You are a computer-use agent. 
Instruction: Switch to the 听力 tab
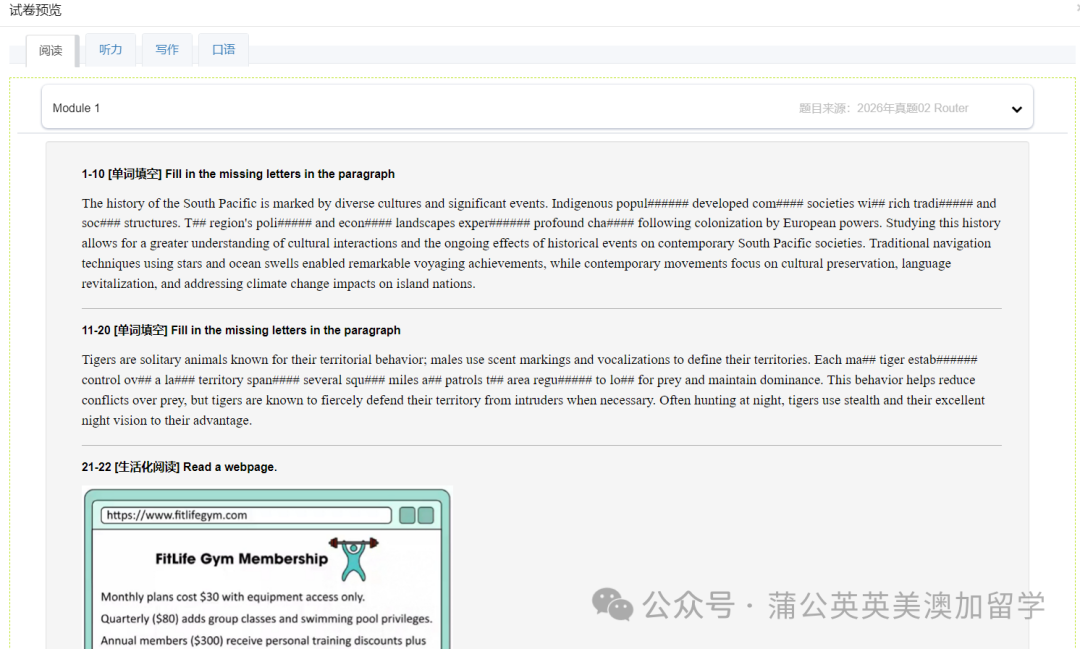click(x=110, y=50)
